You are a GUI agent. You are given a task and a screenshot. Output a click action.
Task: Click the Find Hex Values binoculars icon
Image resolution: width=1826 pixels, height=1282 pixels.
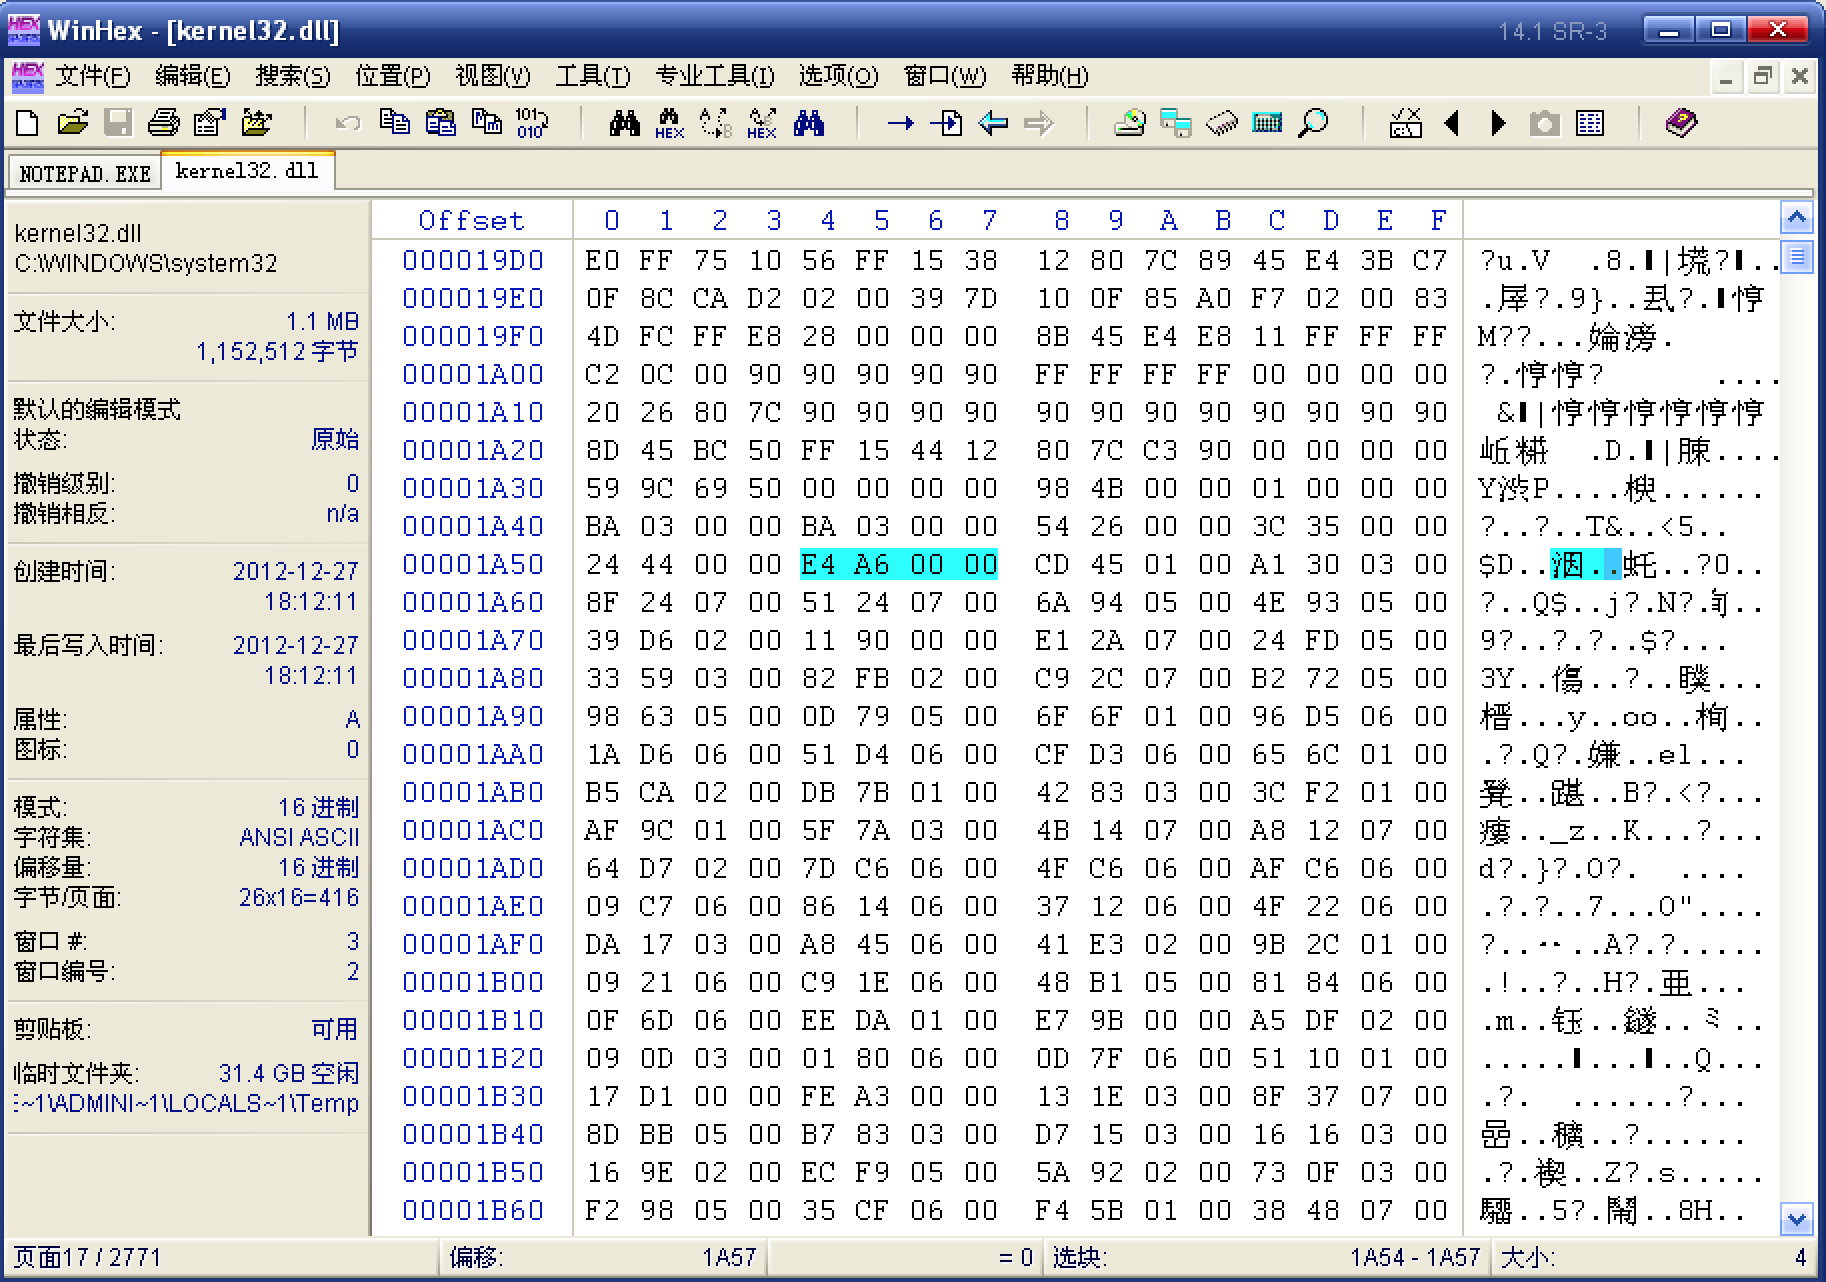tap(669, 123)
